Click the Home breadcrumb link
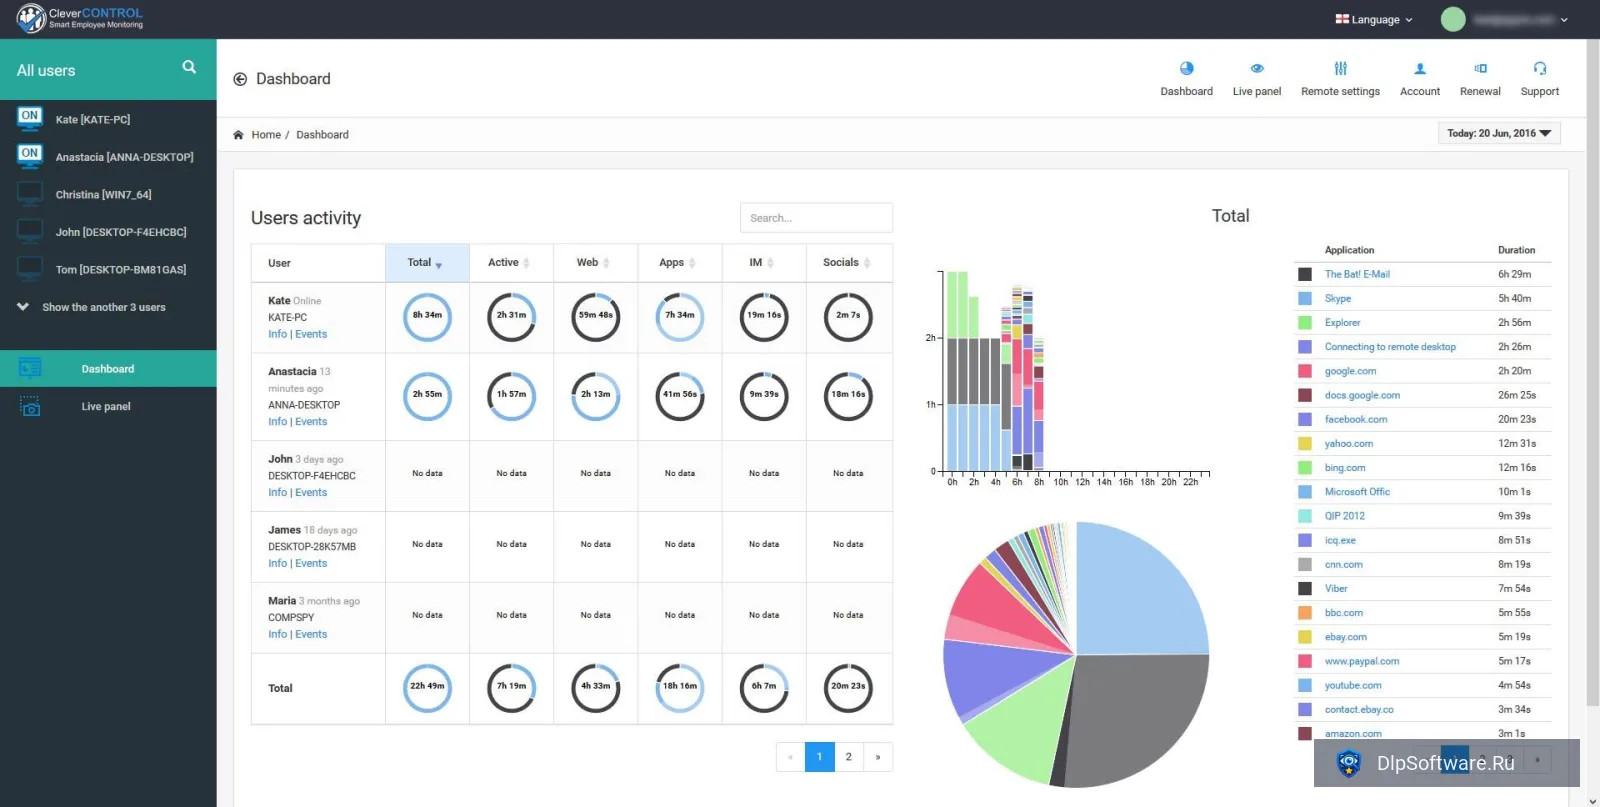Image resolution: width=1600 pixels, height=807 pixels. 266,135
